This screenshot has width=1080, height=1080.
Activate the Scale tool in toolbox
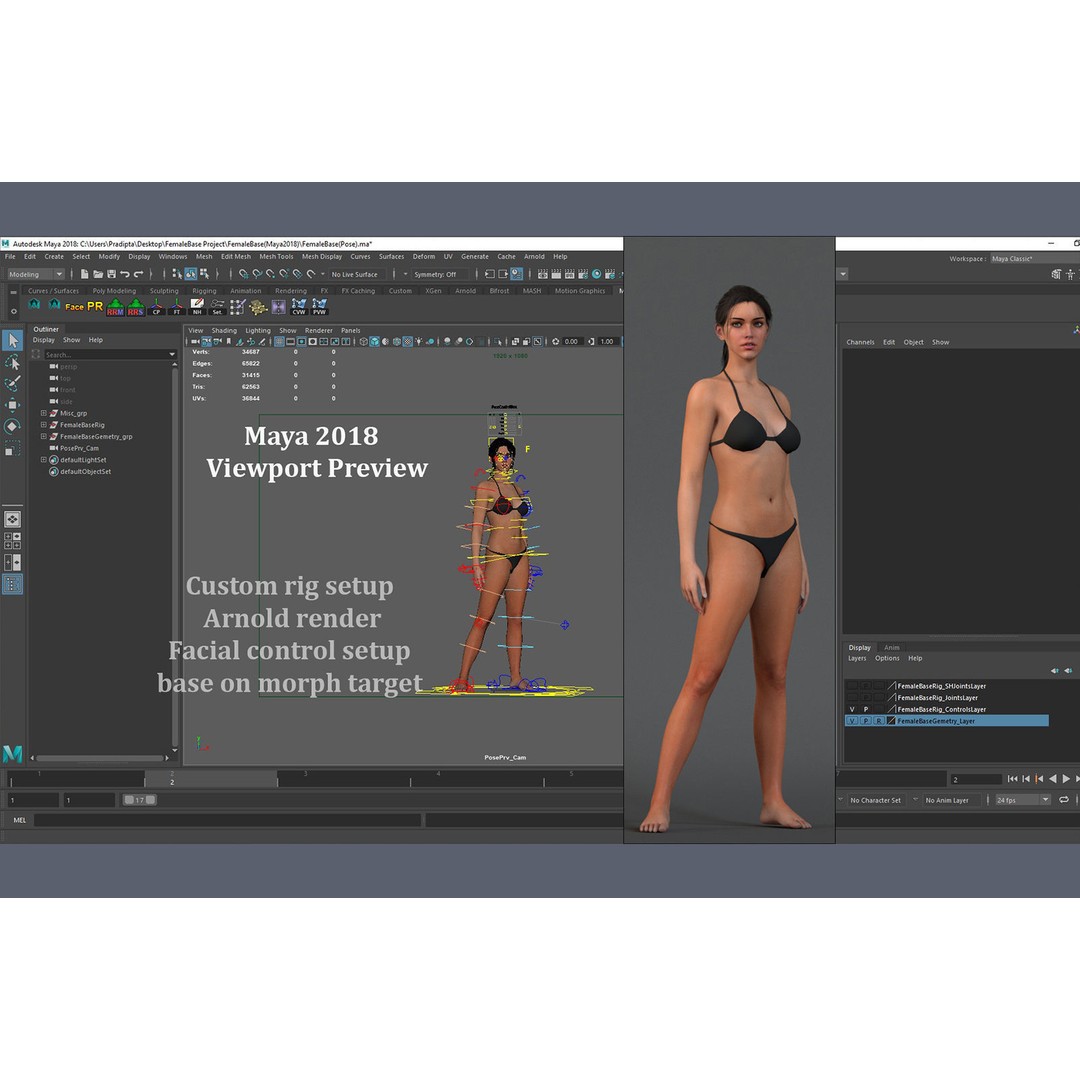(x=13, y=448)
